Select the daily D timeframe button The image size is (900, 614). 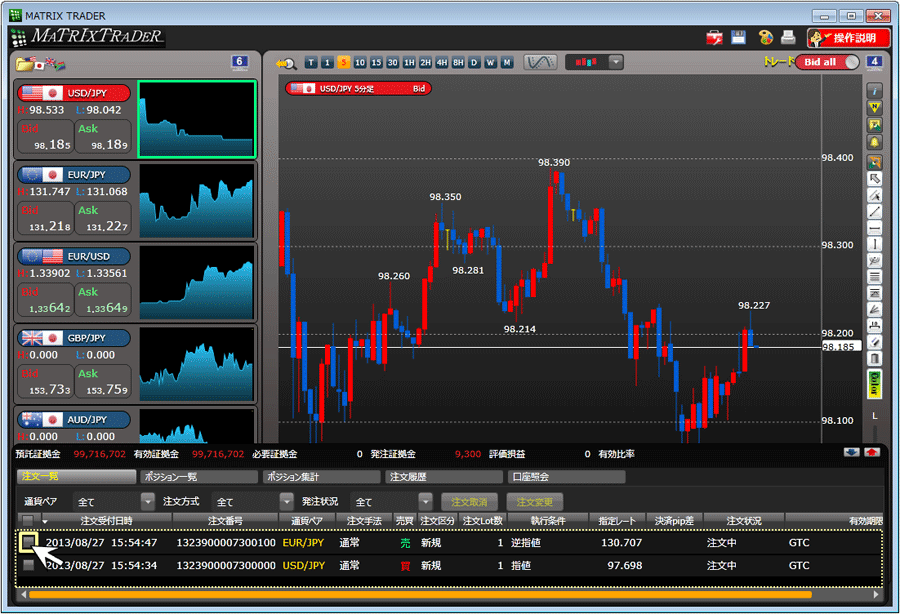(x=474, y=63)
